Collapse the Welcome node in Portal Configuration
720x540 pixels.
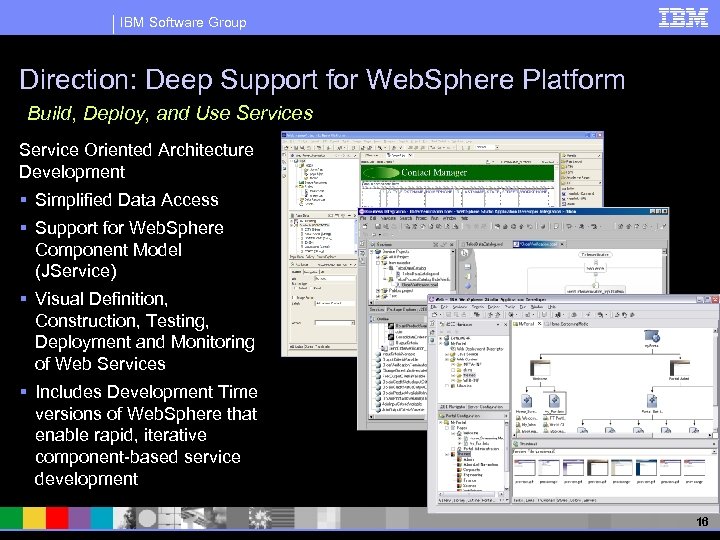point(453,433)
